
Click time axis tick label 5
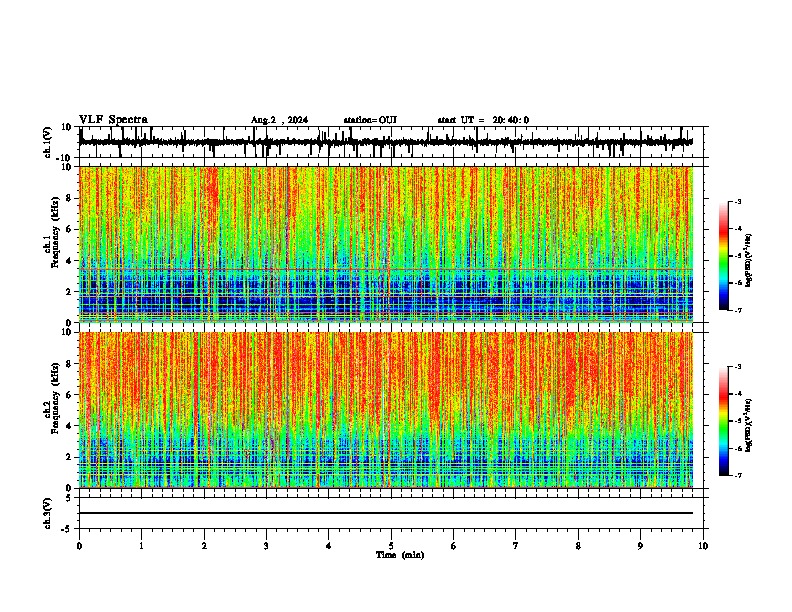pyautogui.click(x=391, y=546)
